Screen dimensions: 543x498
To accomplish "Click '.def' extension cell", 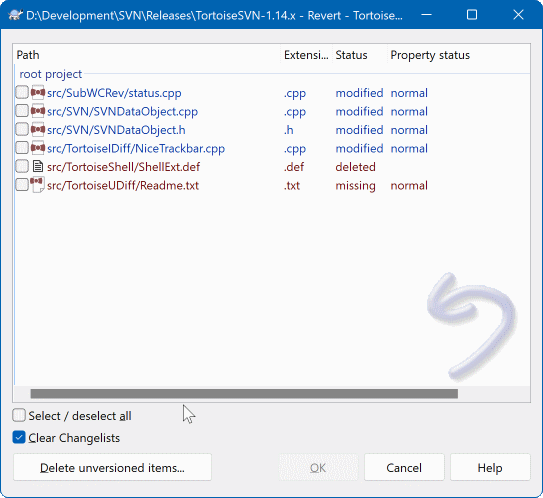I will (x=294, y=167).
